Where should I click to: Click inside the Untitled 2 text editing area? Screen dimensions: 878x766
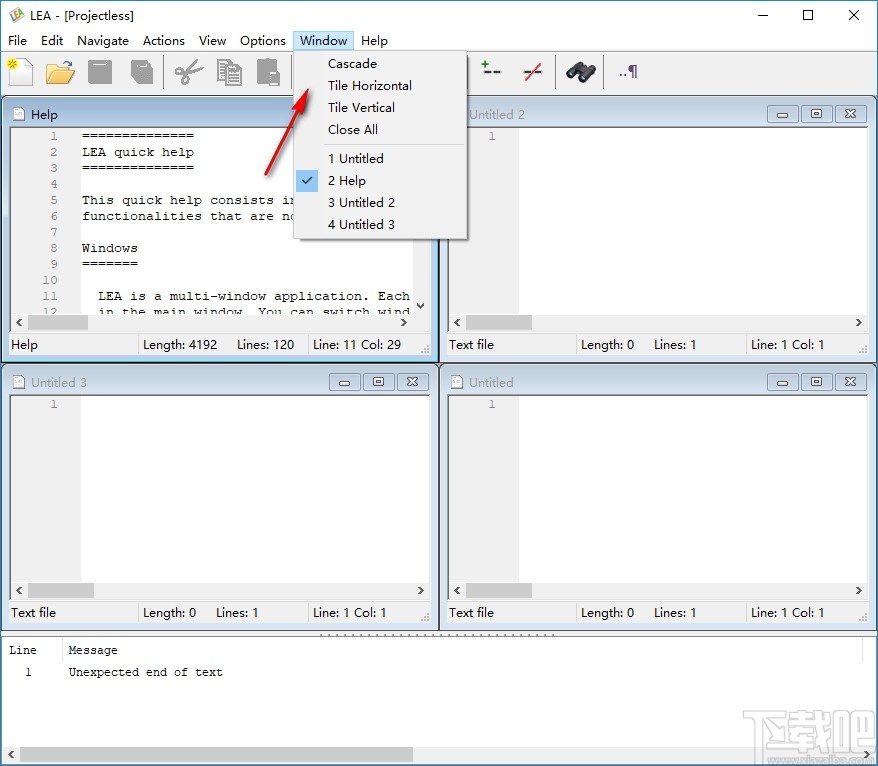tap(693, 221)
